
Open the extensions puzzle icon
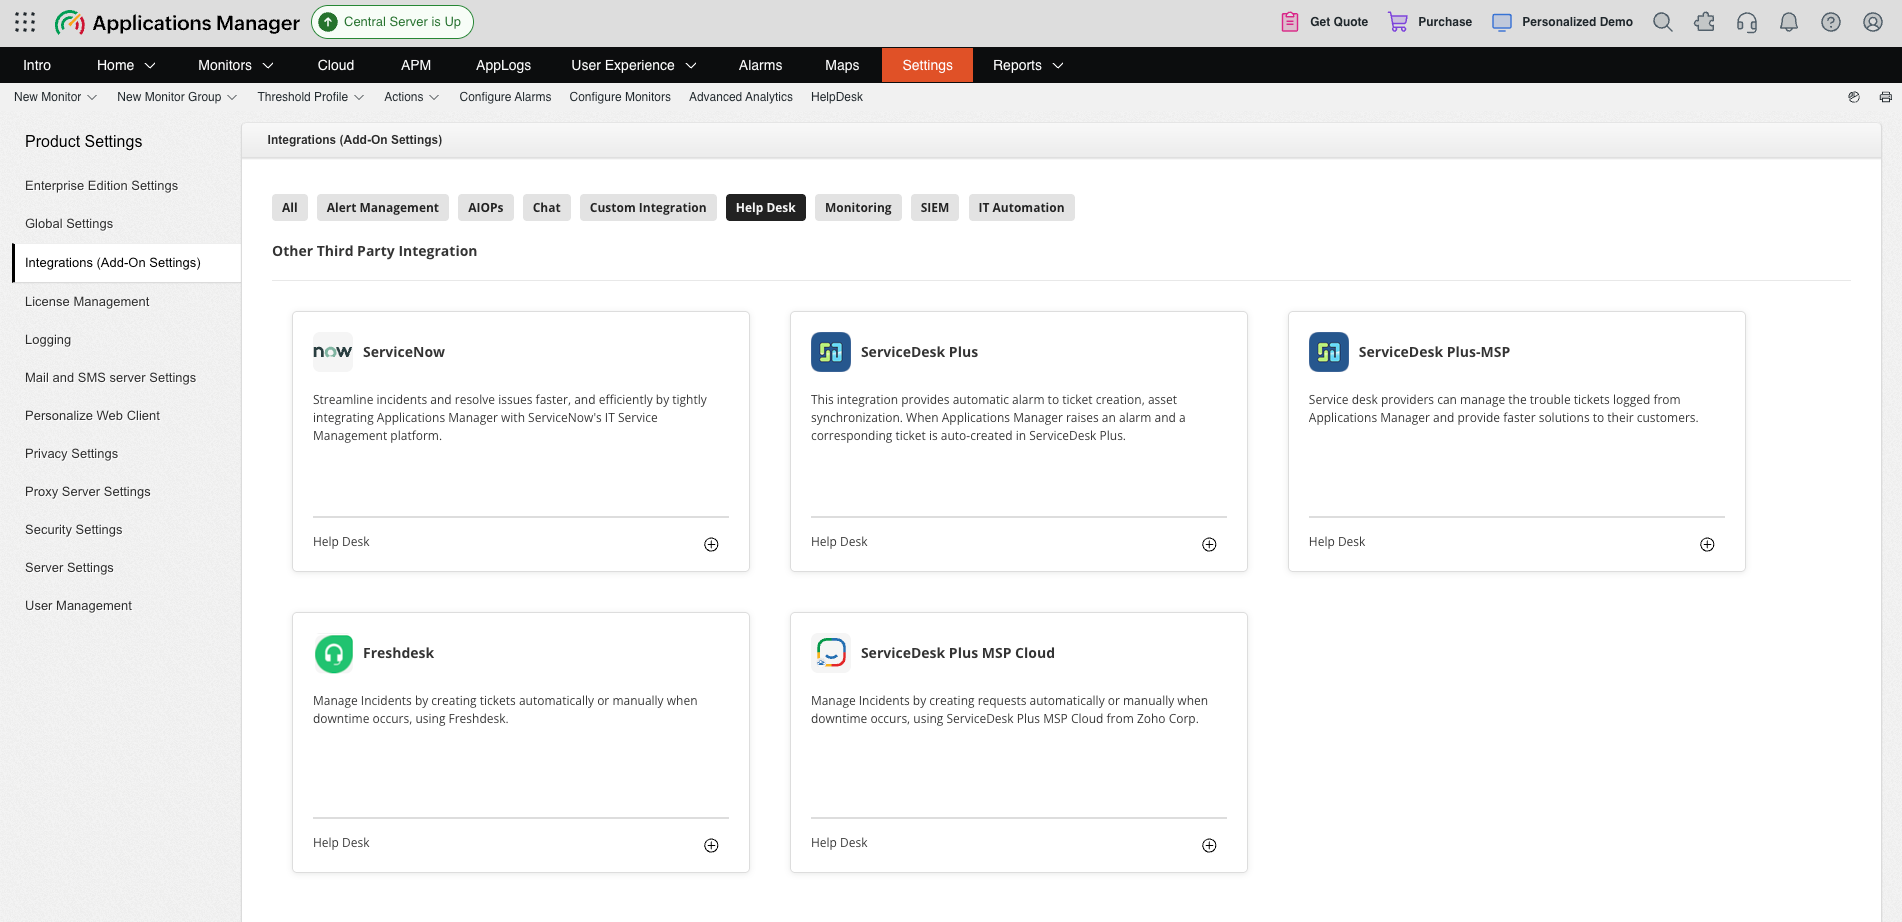pyautogui.click(x=1705, y=22)
